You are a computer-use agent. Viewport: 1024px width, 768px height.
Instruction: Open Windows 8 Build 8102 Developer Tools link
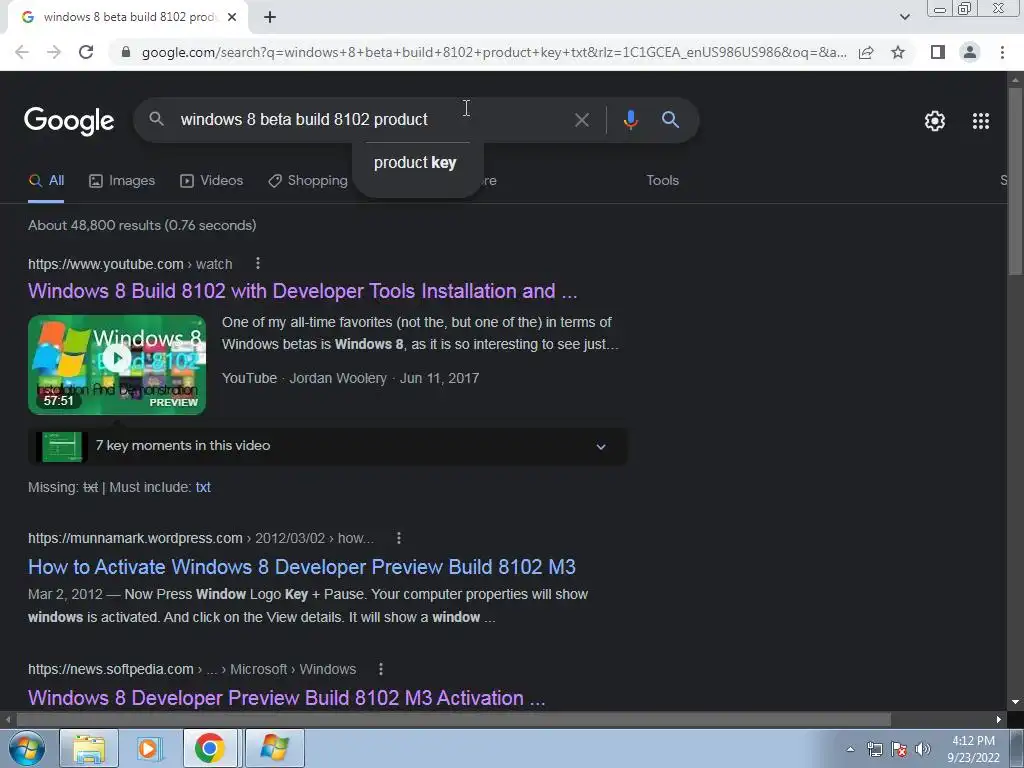click(302, 291)
